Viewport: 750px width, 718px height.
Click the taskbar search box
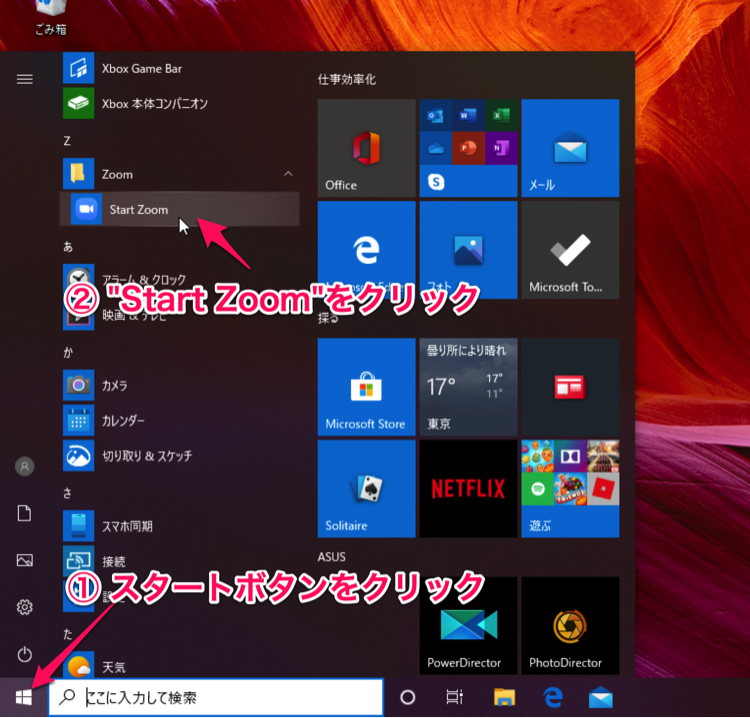216,697
